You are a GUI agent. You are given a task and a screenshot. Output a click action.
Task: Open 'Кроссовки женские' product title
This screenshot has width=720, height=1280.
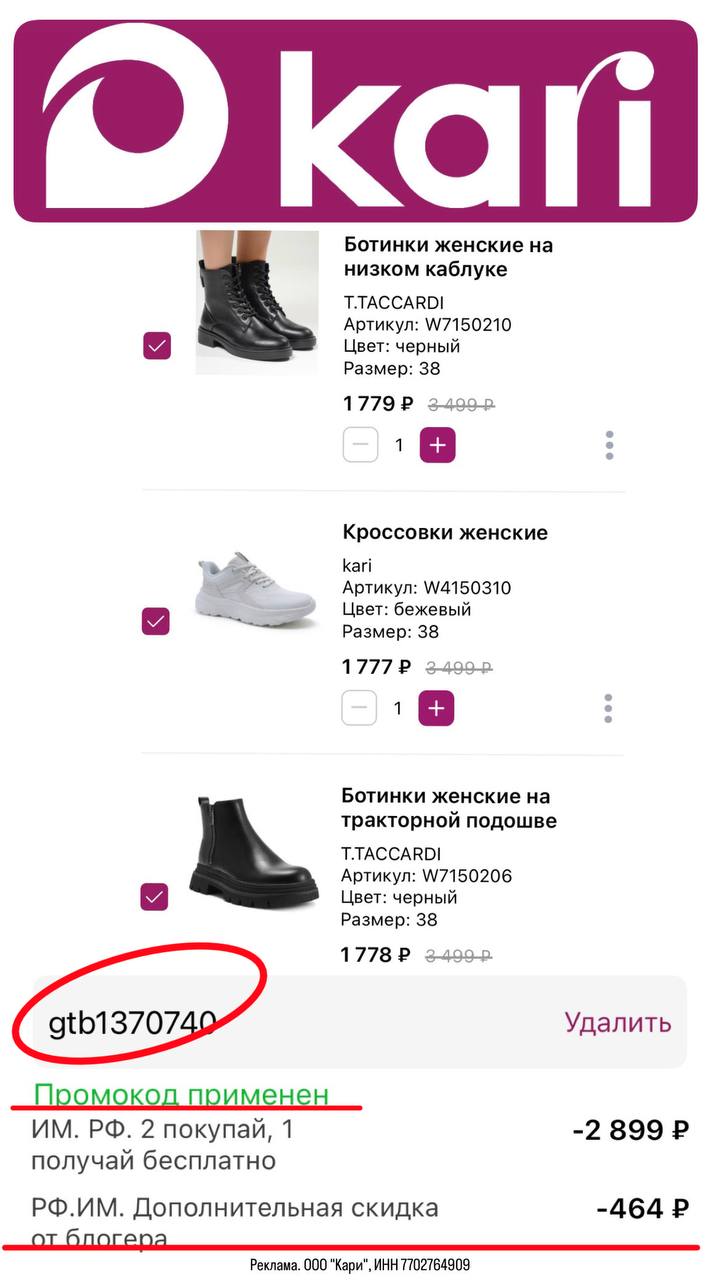pos(445,532)
